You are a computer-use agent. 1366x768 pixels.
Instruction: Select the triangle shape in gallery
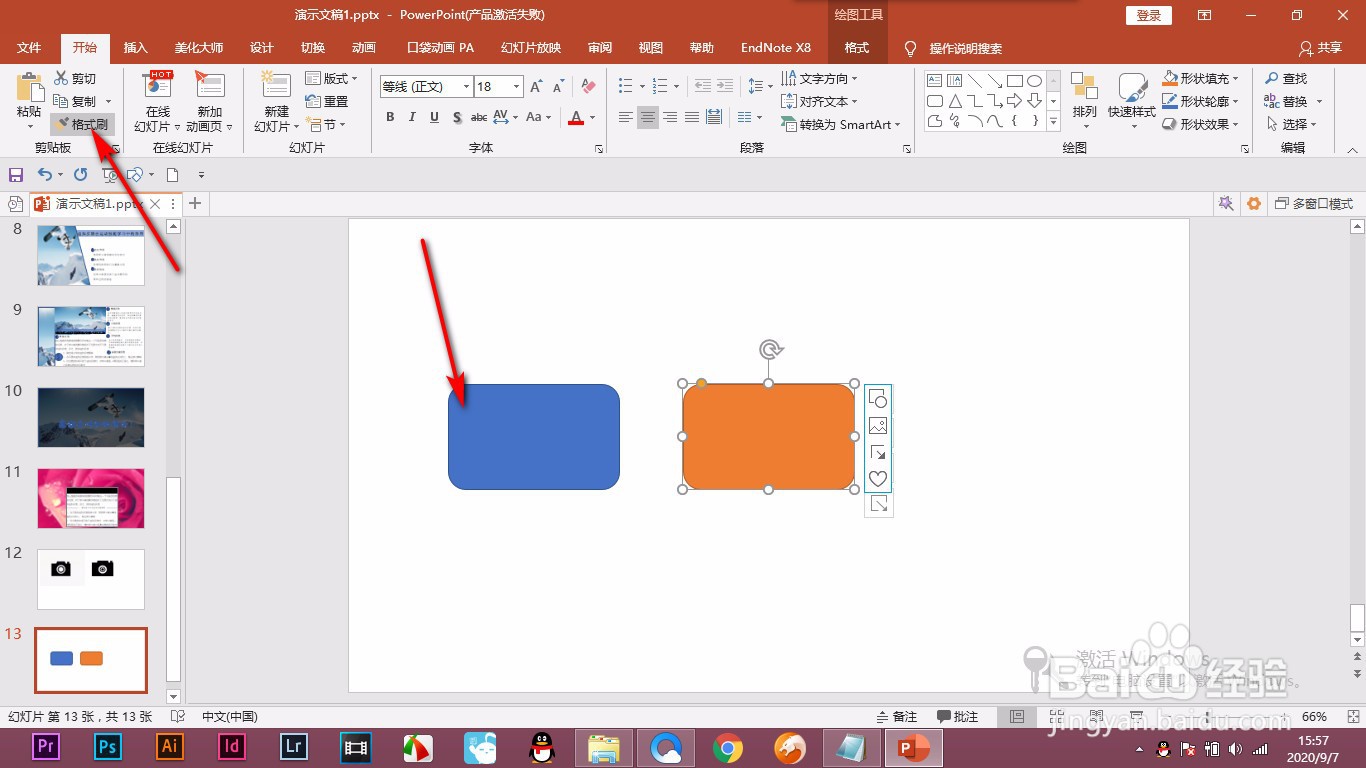[955, 101]
